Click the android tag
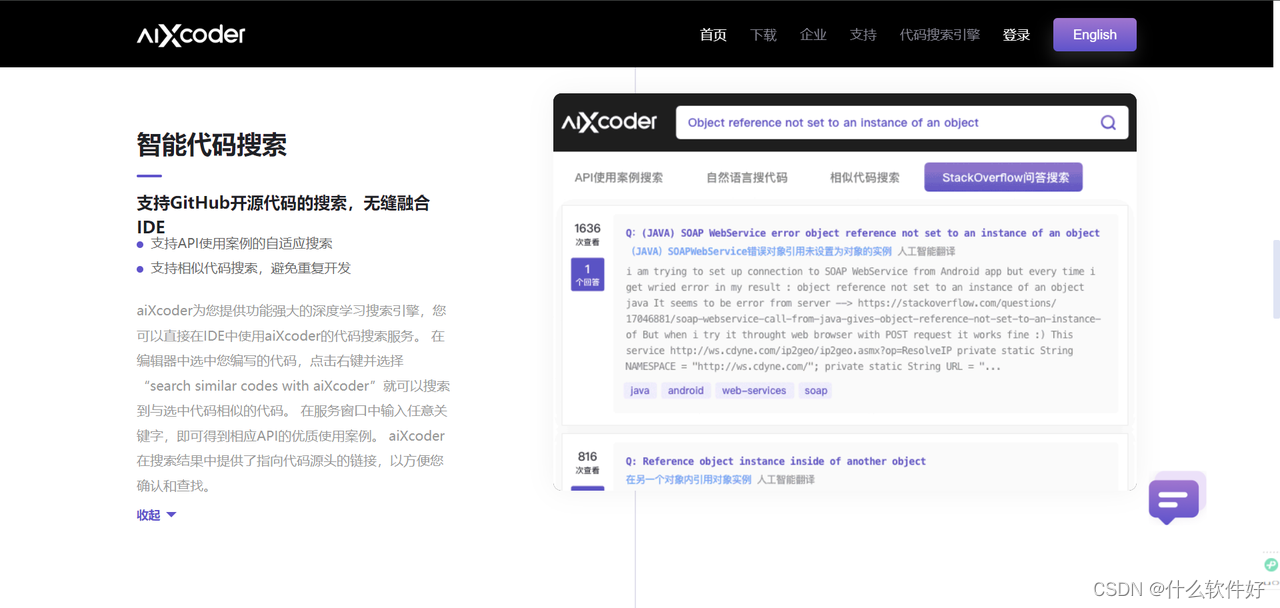 pyautogui.click(x=686, y=391)
